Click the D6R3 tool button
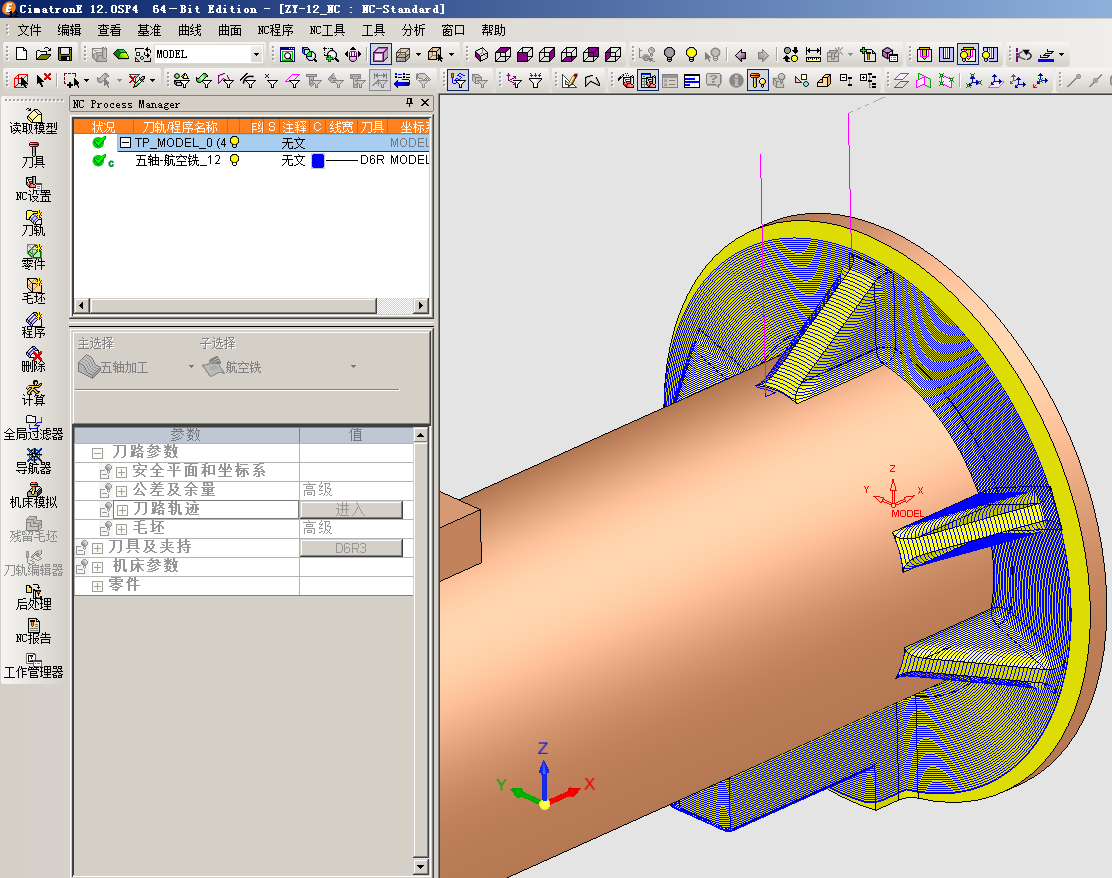 [x=351, y=548]
